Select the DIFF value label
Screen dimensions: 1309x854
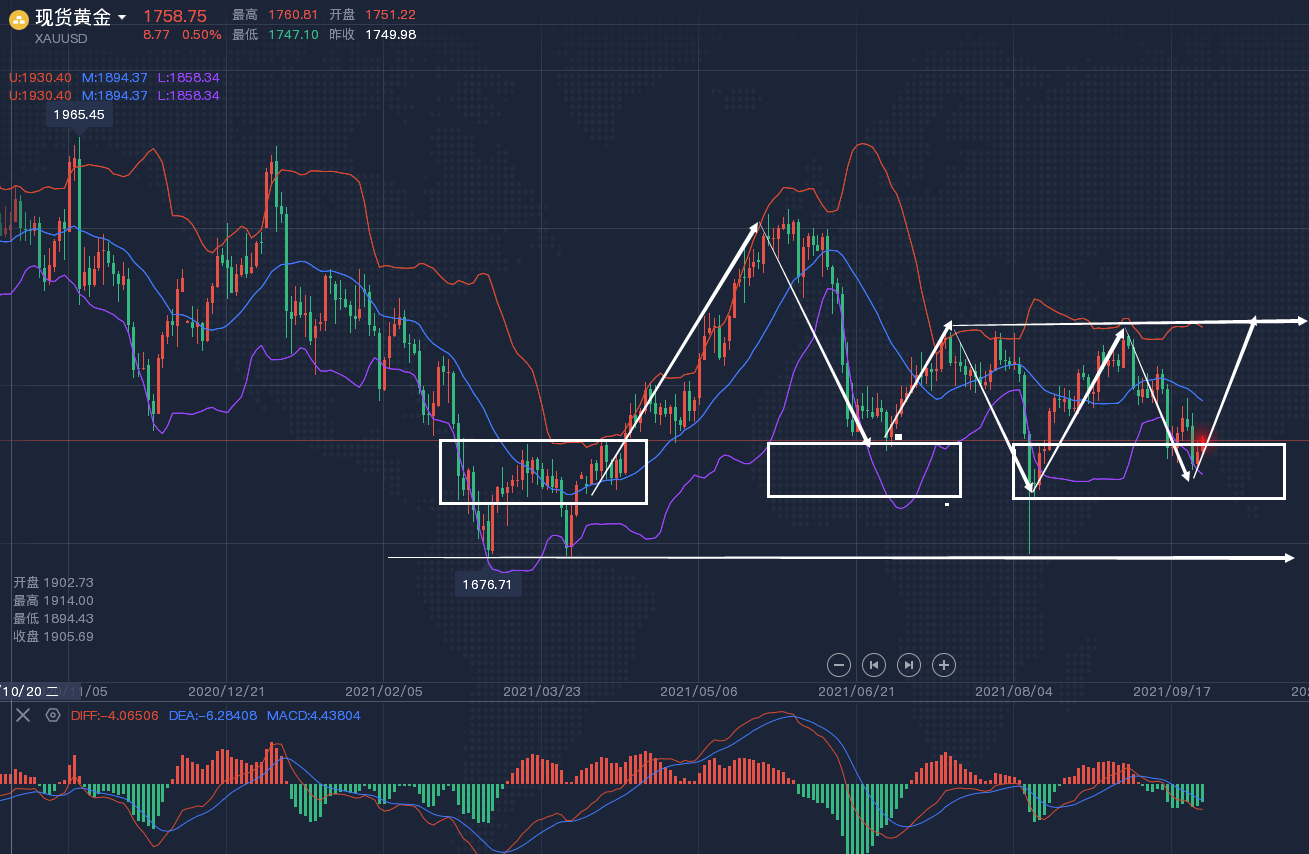click(115, 715)
